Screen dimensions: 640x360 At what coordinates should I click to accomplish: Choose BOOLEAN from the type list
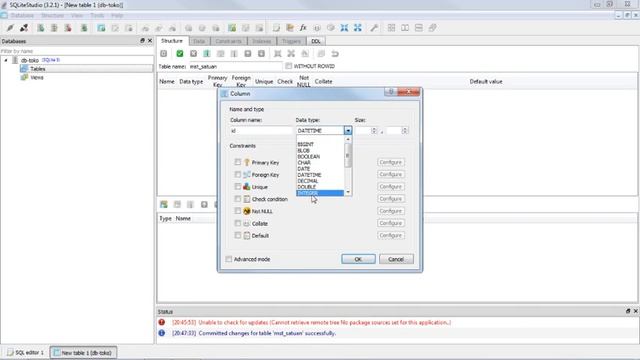point(320,156)
